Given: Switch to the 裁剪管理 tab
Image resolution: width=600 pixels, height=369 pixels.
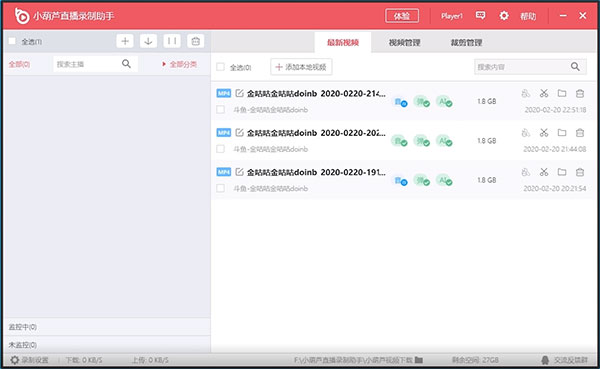Looking at the screenshot, I should click(466, 42).
